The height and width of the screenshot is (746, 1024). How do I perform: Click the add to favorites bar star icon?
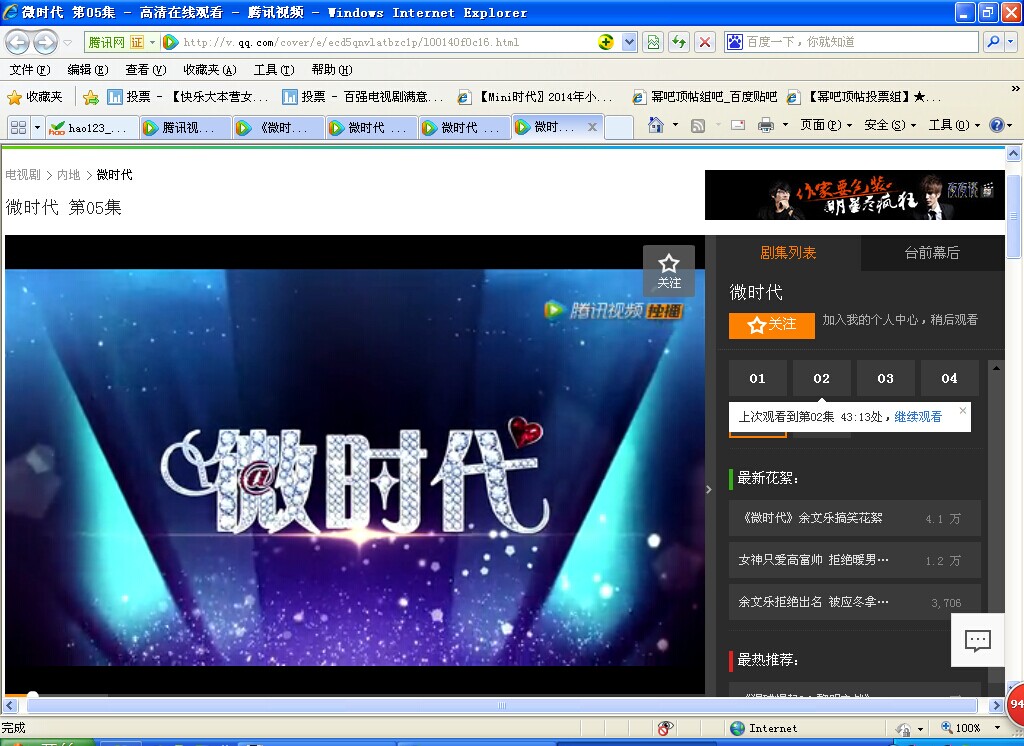click(x=91, y=97)
